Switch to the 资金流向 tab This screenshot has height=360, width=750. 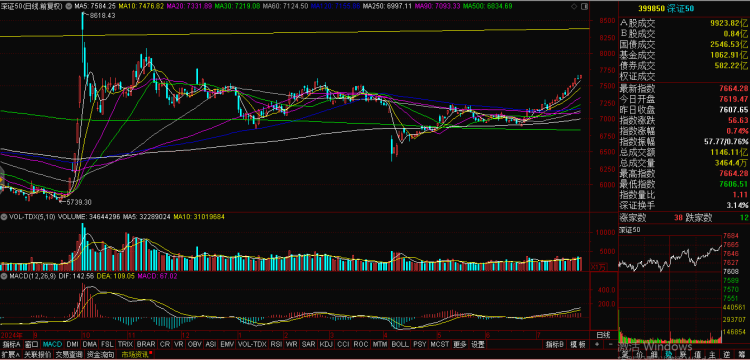pyautogui.click(x=100, y=355)
